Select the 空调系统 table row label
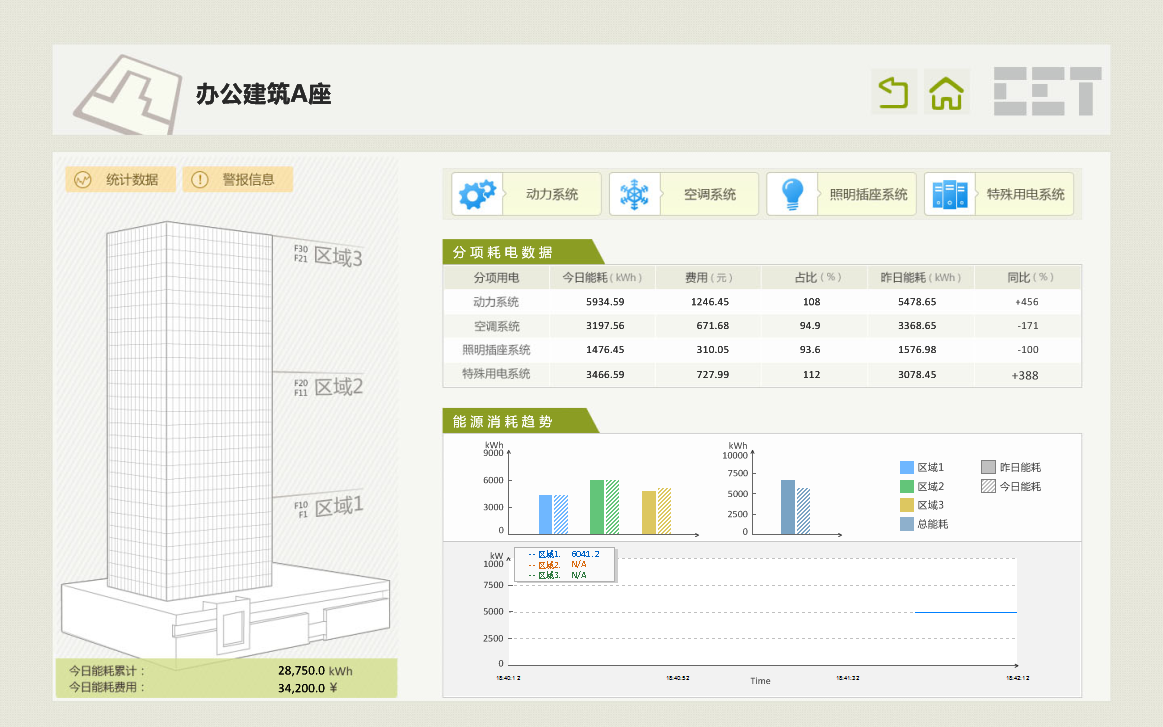 click(496, 326)
